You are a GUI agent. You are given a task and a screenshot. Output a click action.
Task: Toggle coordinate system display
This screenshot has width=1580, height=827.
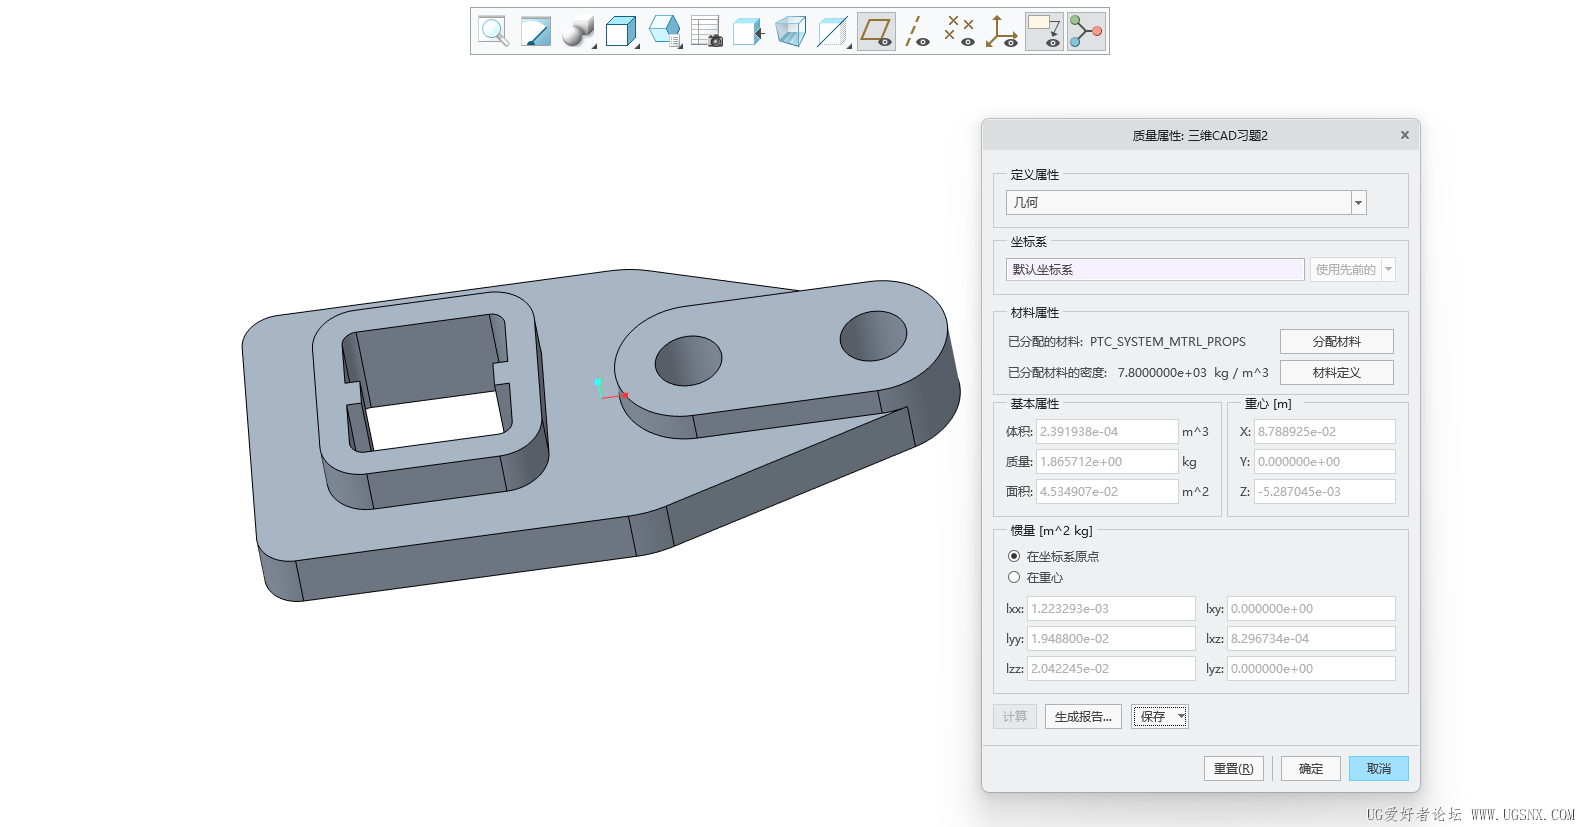click(x=1001, y=31)
